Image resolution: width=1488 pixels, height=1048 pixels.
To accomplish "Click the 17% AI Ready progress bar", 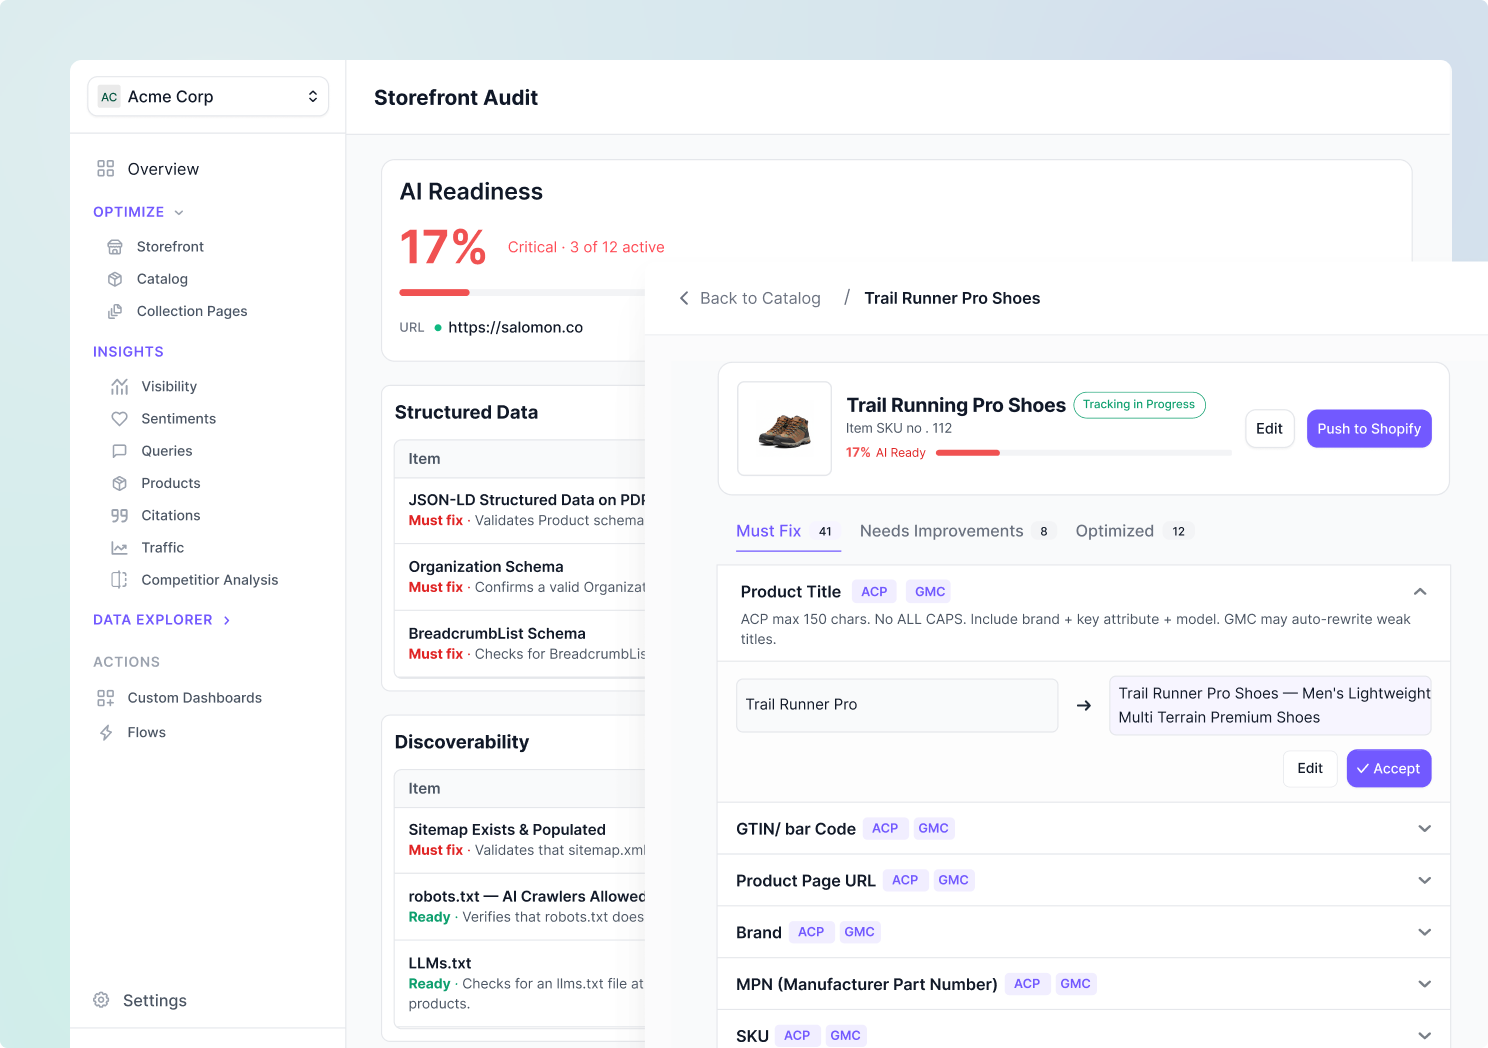I will pyautogui.click(x=1083, y=453).
